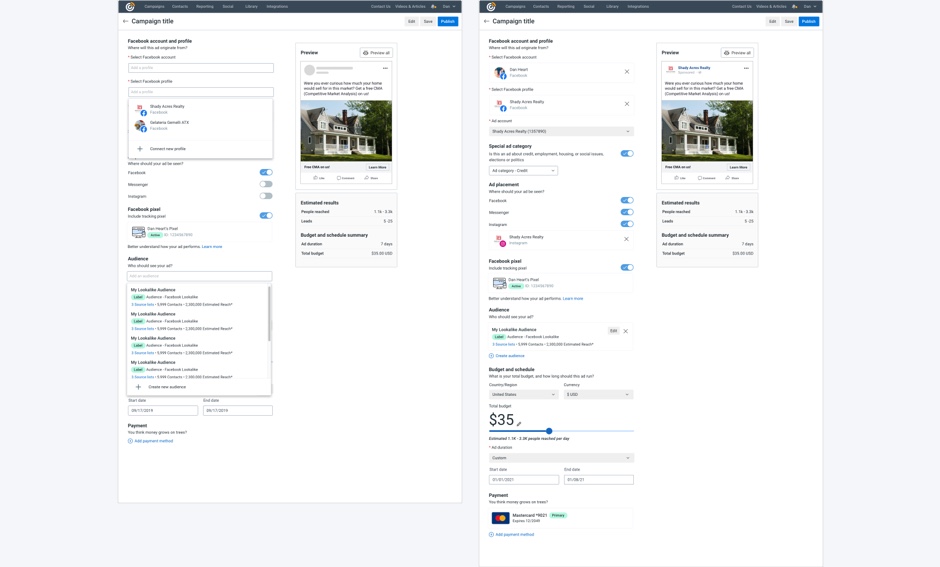The width and height of the screenshot is (940, 567).
Task: Click the audience dropdown scrollbar in left mockup
Action: click(269, 314)
